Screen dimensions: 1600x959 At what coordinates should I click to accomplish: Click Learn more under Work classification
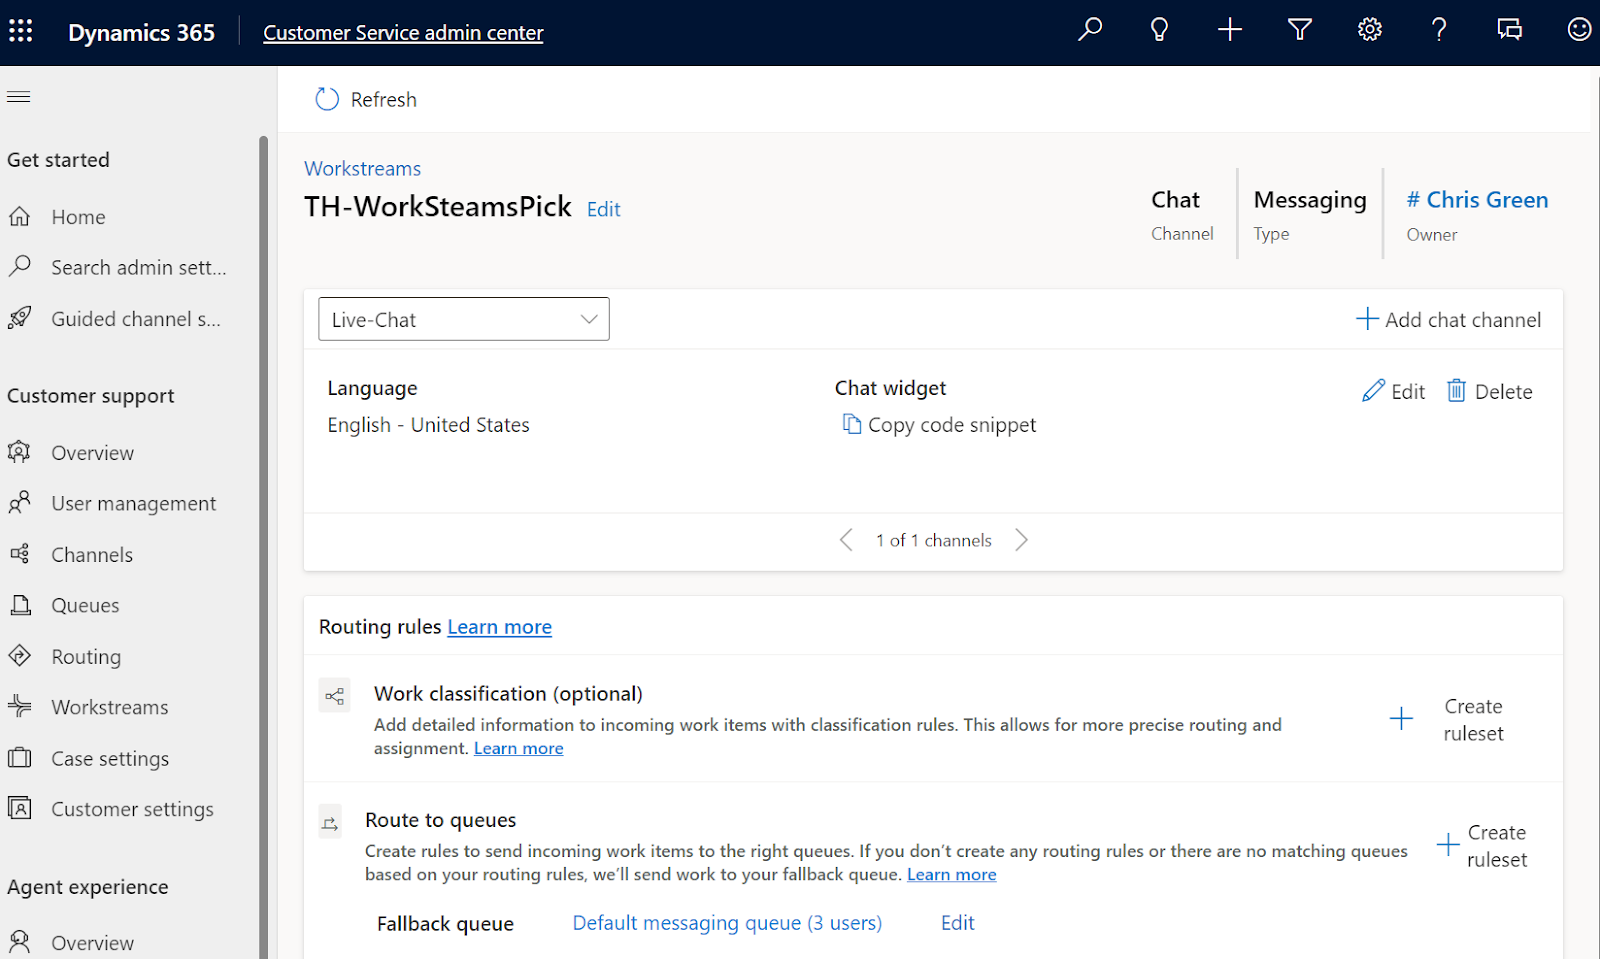[518, 748]
